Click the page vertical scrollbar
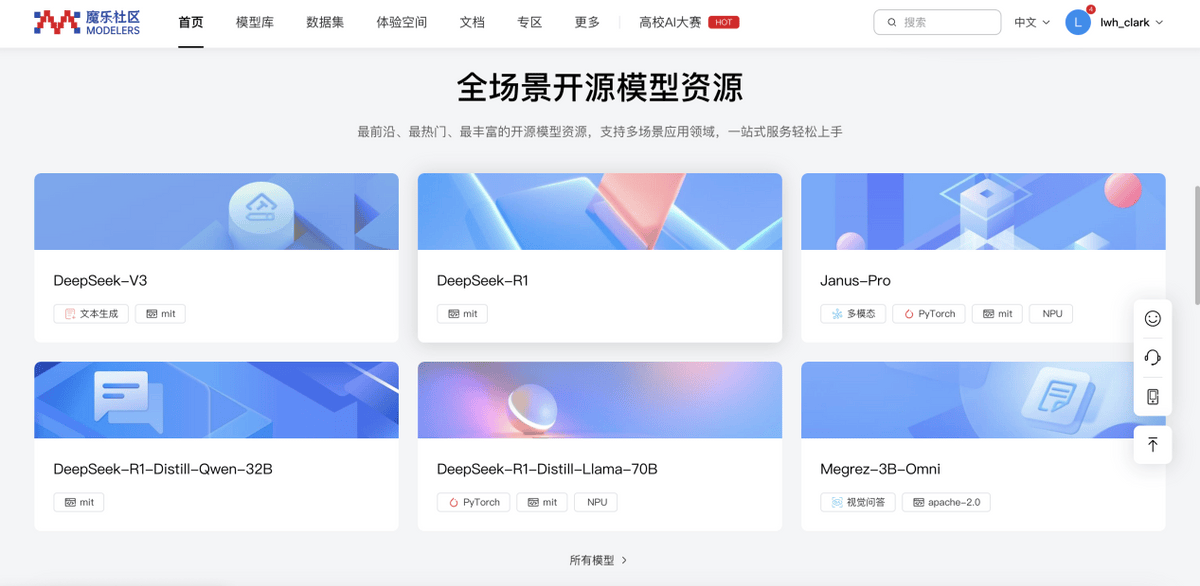1200x586 pixels. click(1196, 245)
